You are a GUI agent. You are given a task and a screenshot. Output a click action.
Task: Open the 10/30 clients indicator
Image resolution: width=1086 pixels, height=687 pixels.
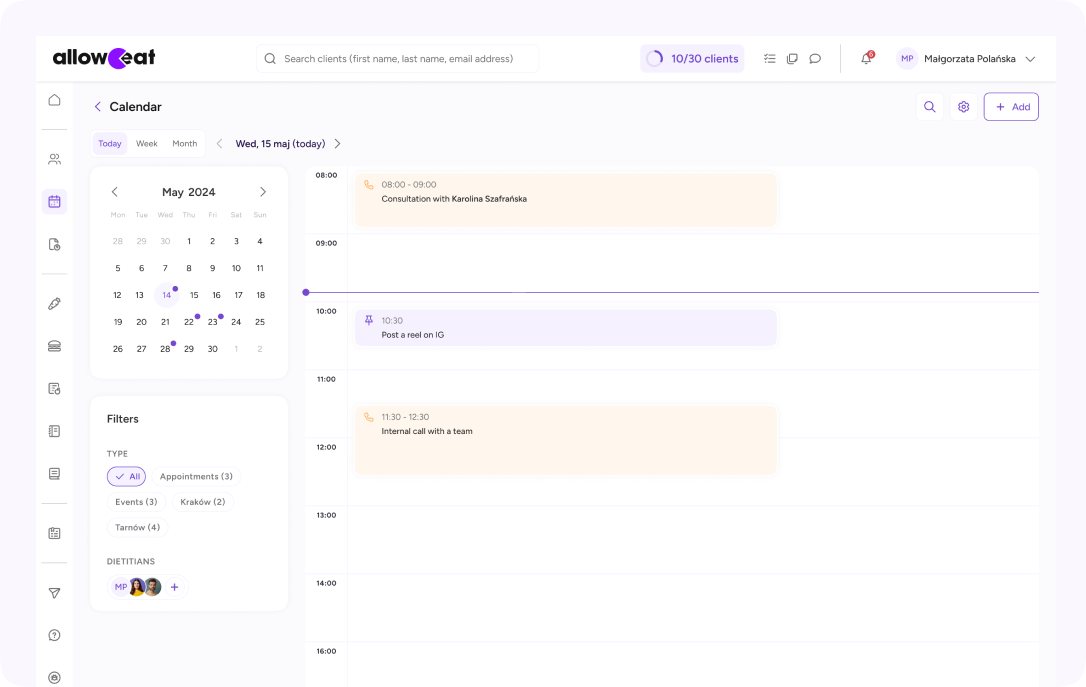click(x=692, y=59)
